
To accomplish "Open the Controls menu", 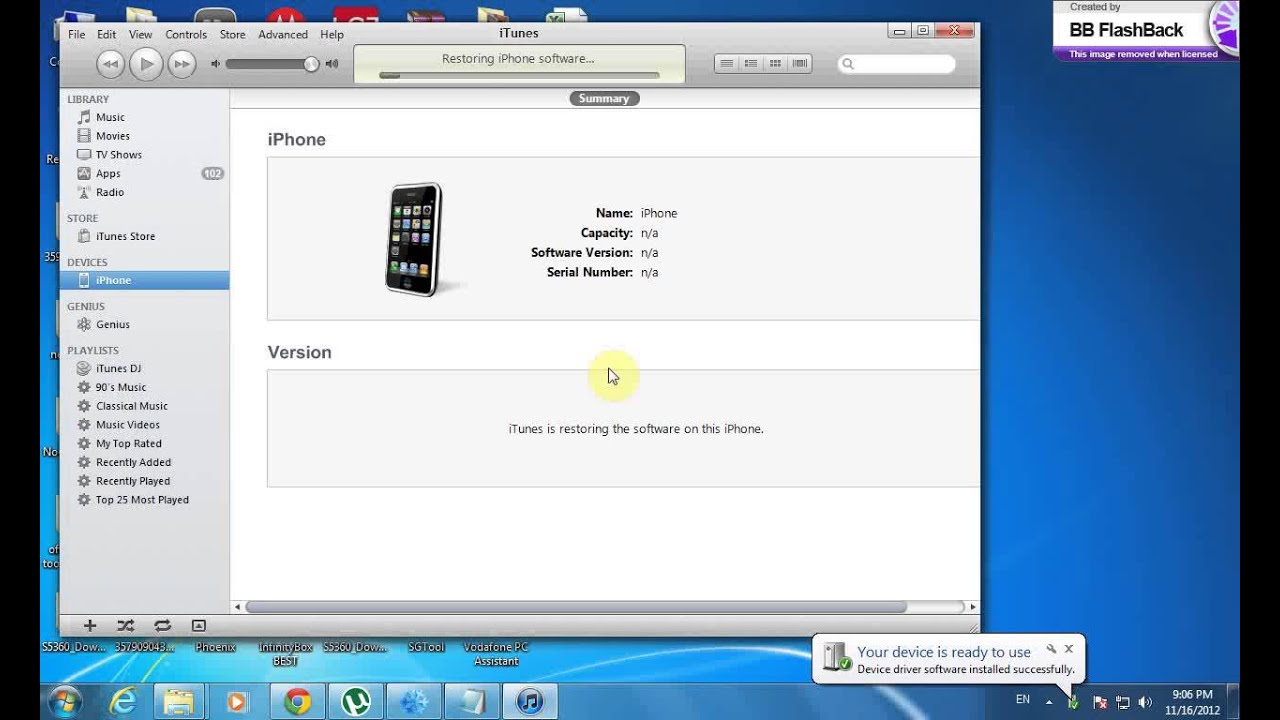I will point(186,34).
